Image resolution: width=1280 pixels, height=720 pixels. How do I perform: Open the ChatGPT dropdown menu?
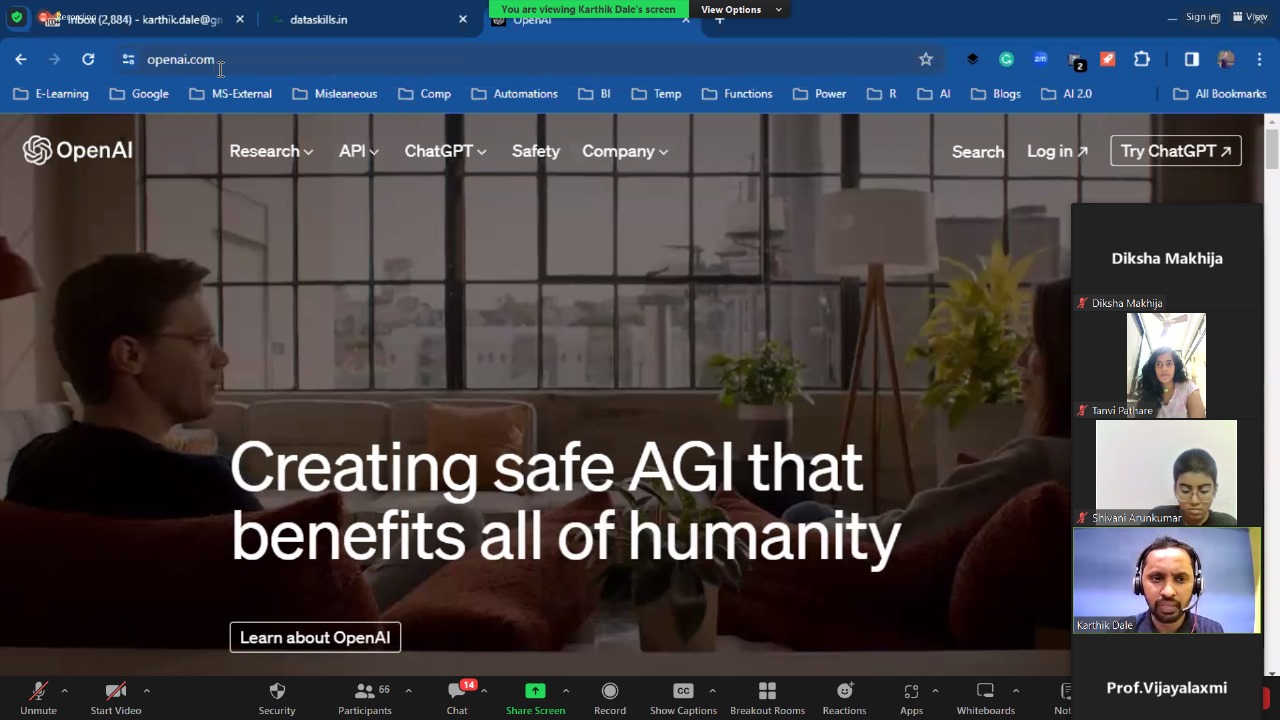[445, 151]
